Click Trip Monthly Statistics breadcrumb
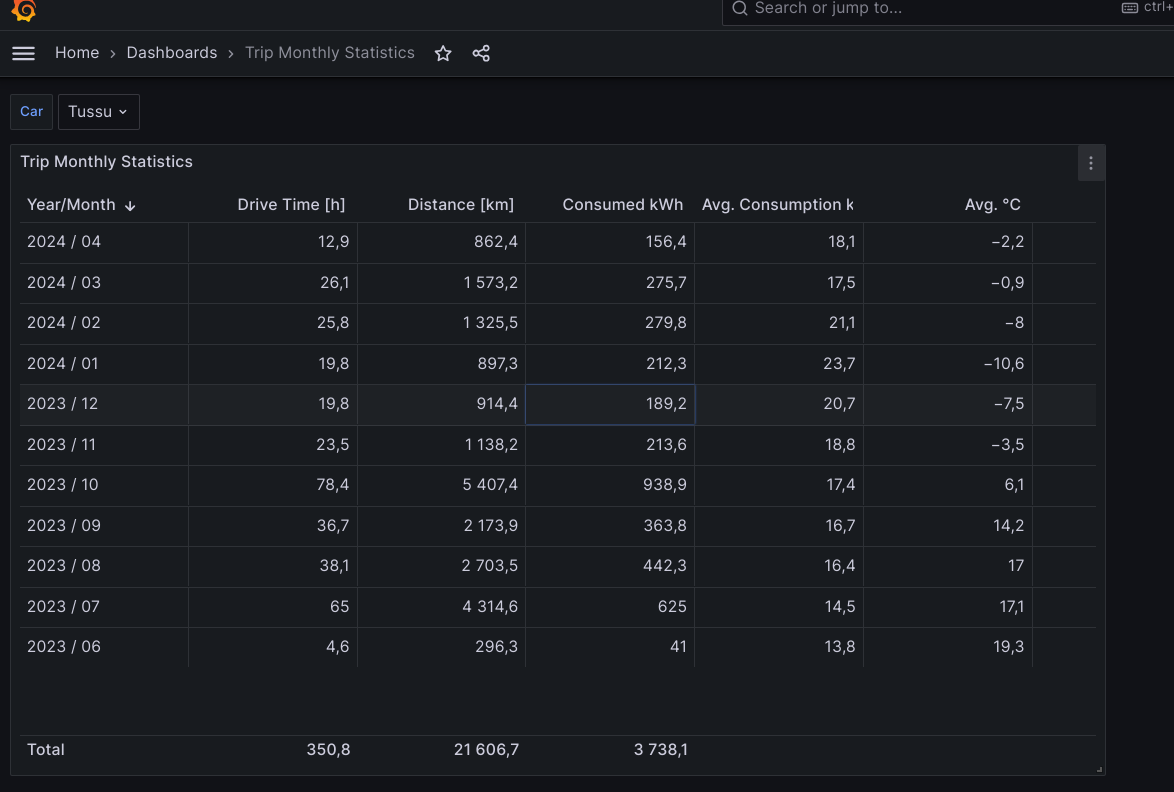The image size is (1174, 792). click(329, 53)
